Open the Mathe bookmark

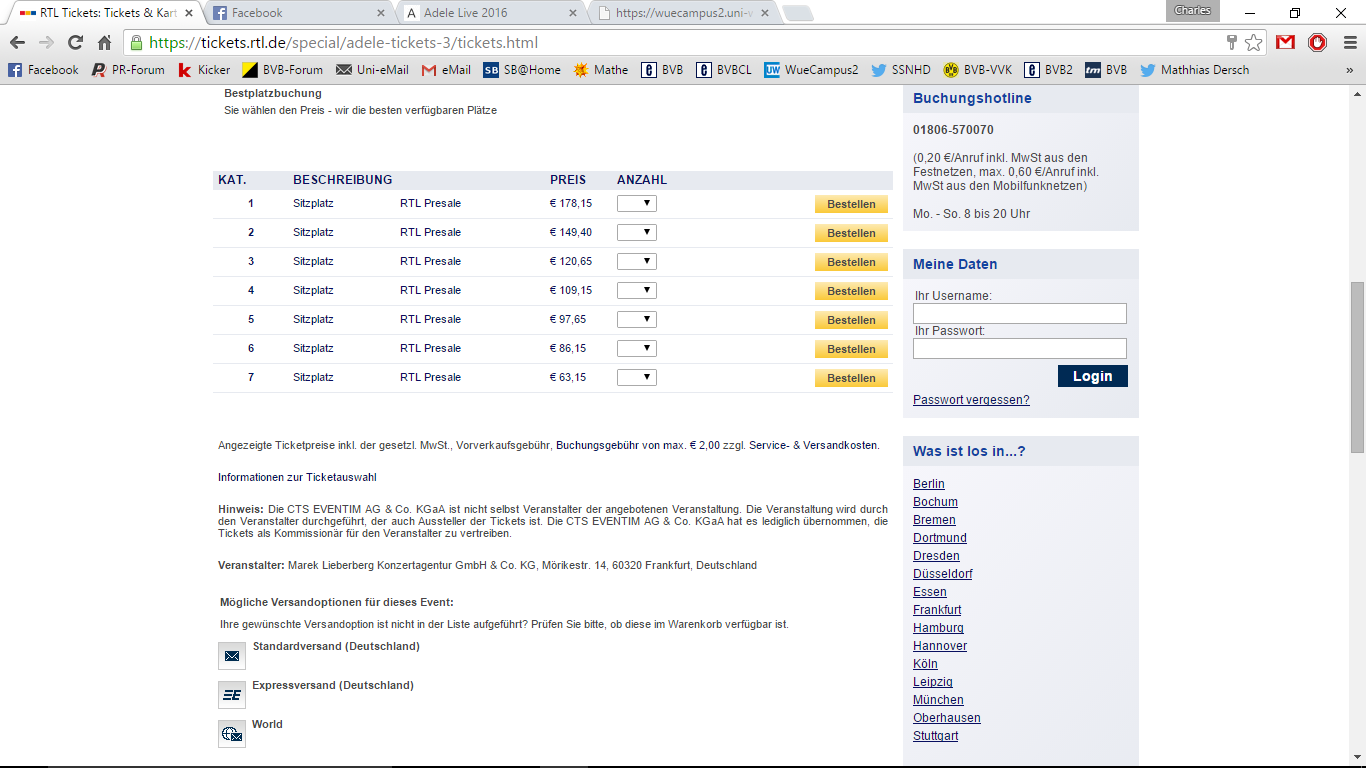(x=601, y=70)
